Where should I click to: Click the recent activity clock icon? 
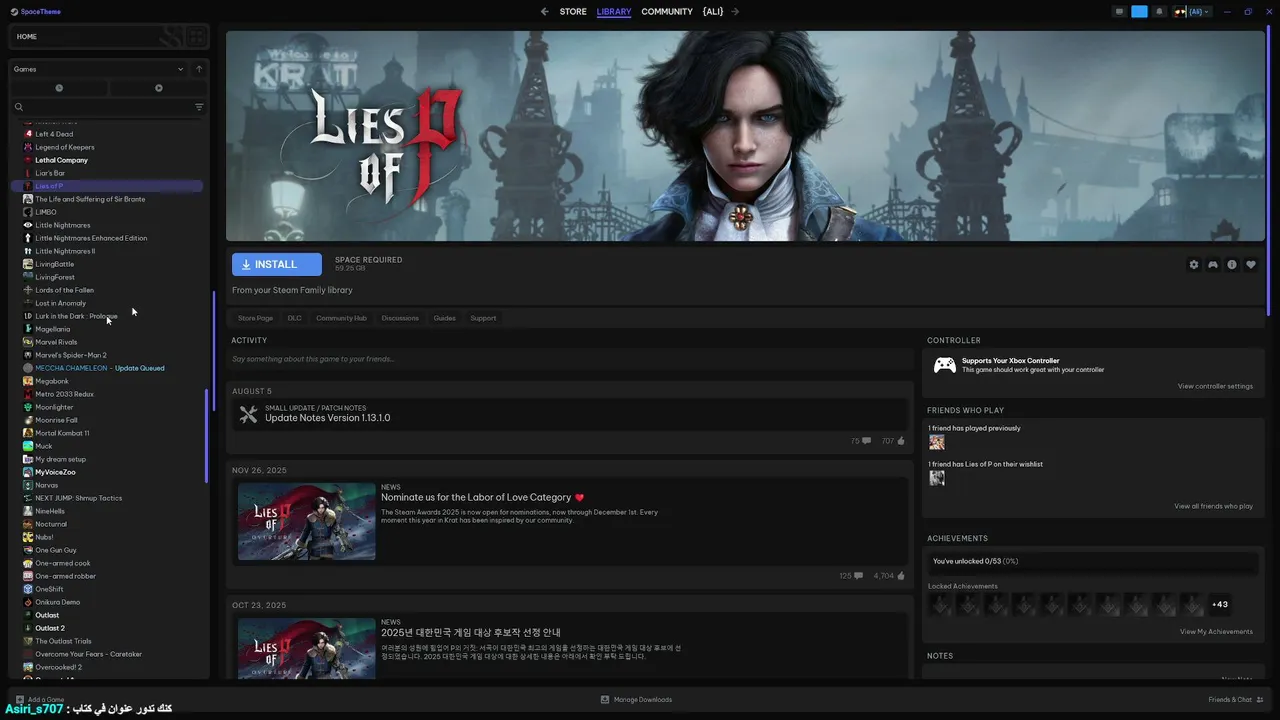coord(59,88)
